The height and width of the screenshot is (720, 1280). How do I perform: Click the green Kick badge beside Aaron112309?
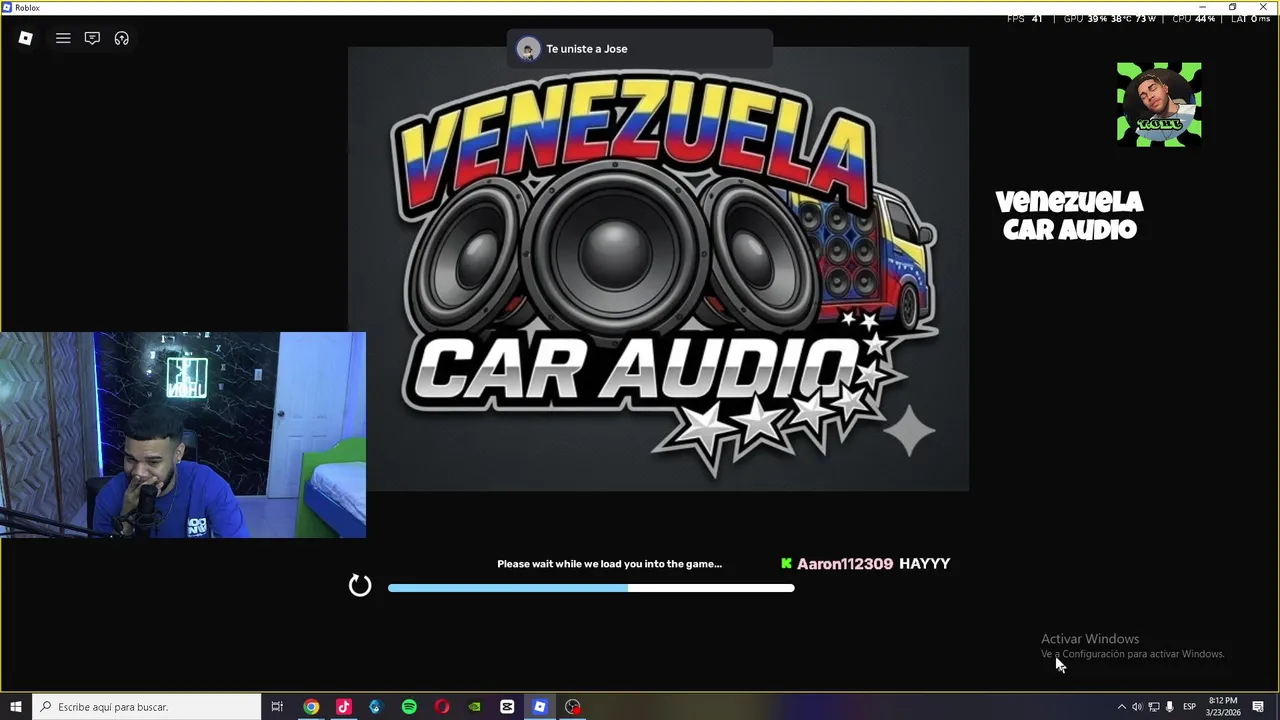tap(786, 564)
